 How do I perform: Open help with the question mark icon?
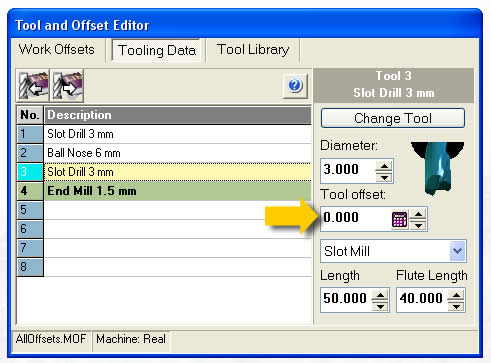pyautogui.click(x=295, y=86)
